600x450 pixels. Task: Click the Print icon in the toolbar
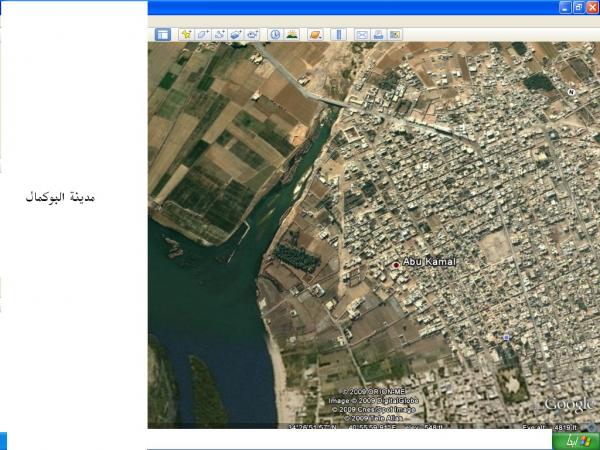[x=379, y=34]
